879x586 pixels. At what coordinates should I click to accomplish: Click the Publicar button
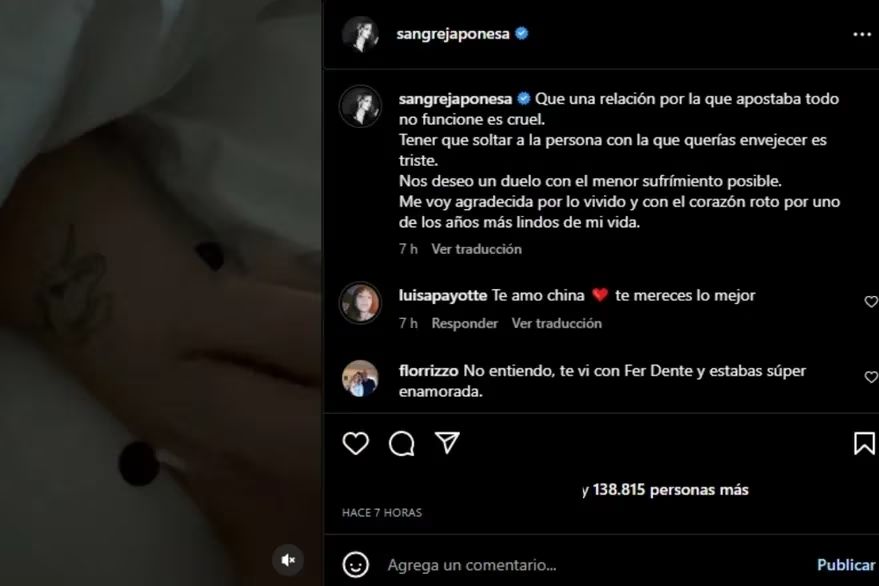coord(845,565)
